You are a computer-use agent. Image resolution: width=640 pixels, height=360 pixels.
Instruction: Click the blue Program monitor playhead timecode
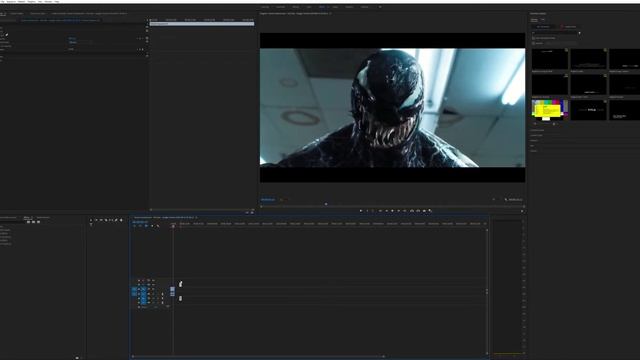point(268,200)
